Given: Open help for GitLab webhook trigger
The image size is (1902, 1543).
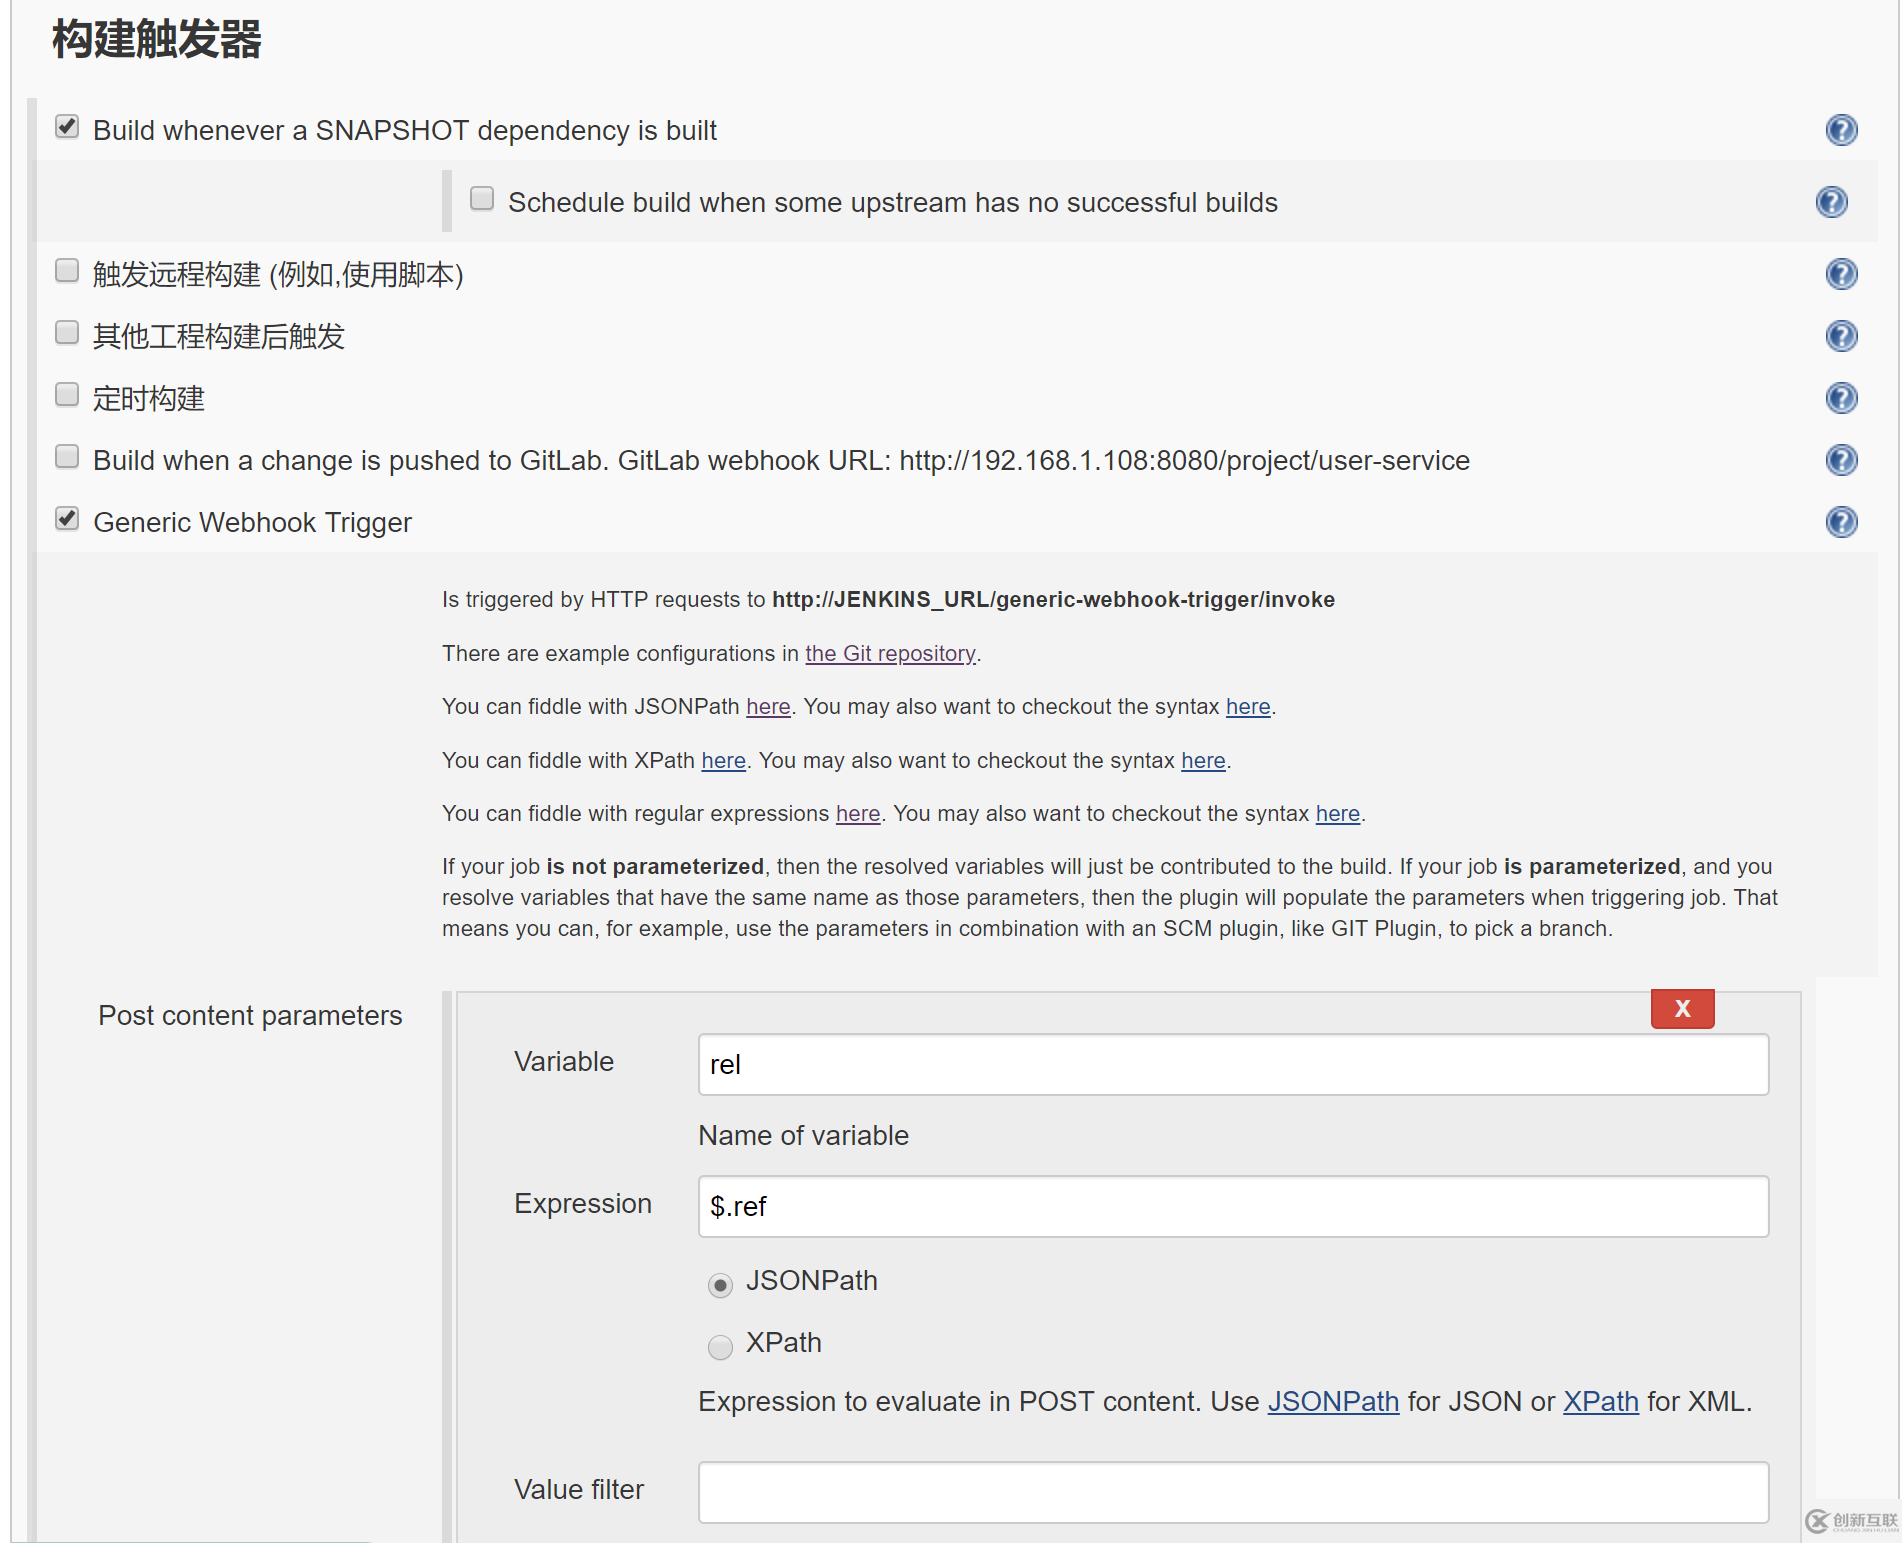Looking at the screenshot, I should [x=1841, y=459].
